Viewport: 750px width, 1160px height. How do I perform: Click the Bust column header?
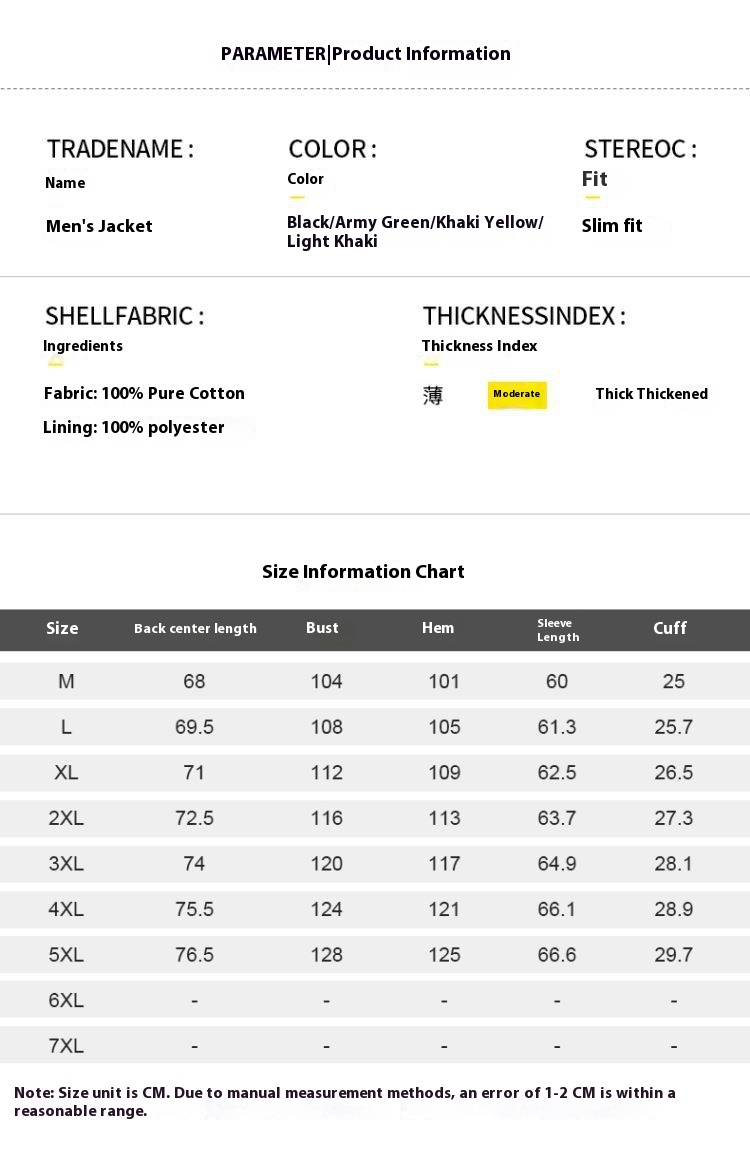point(322,628)
